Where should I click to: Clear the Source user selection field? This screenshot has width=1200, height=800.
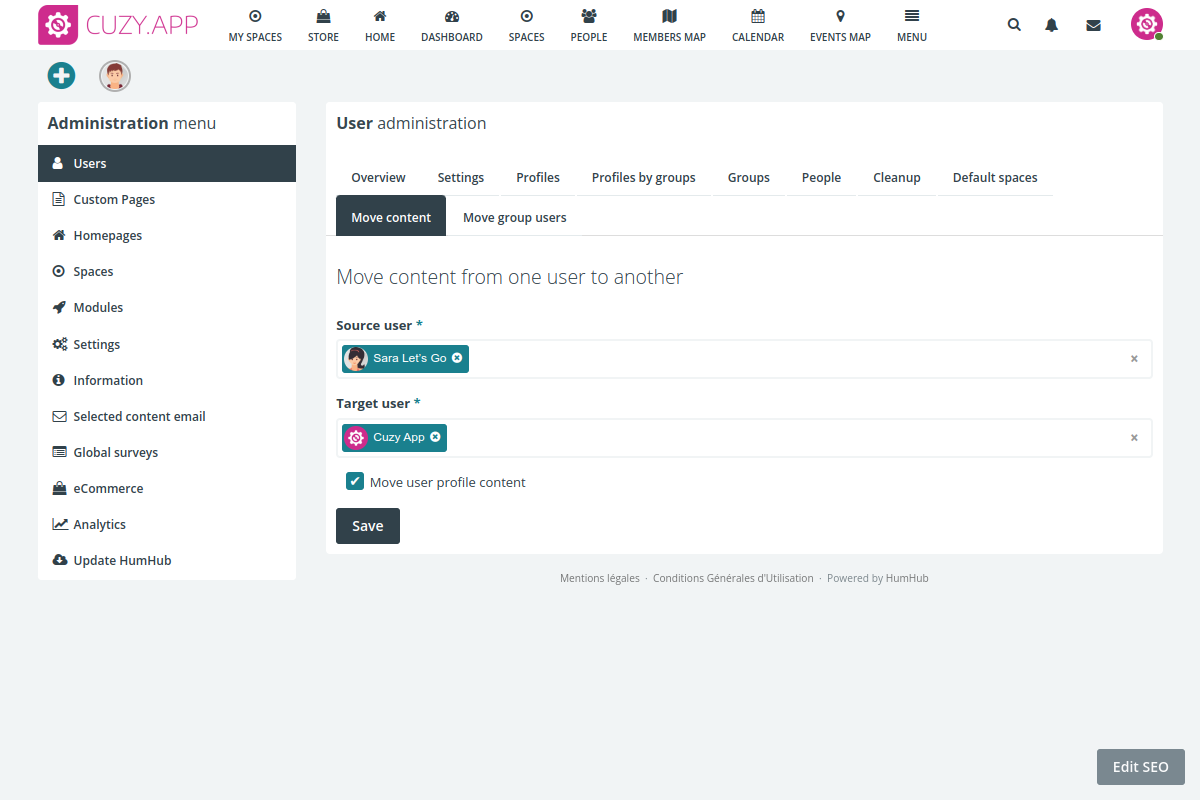click(x=1134, y=359)
